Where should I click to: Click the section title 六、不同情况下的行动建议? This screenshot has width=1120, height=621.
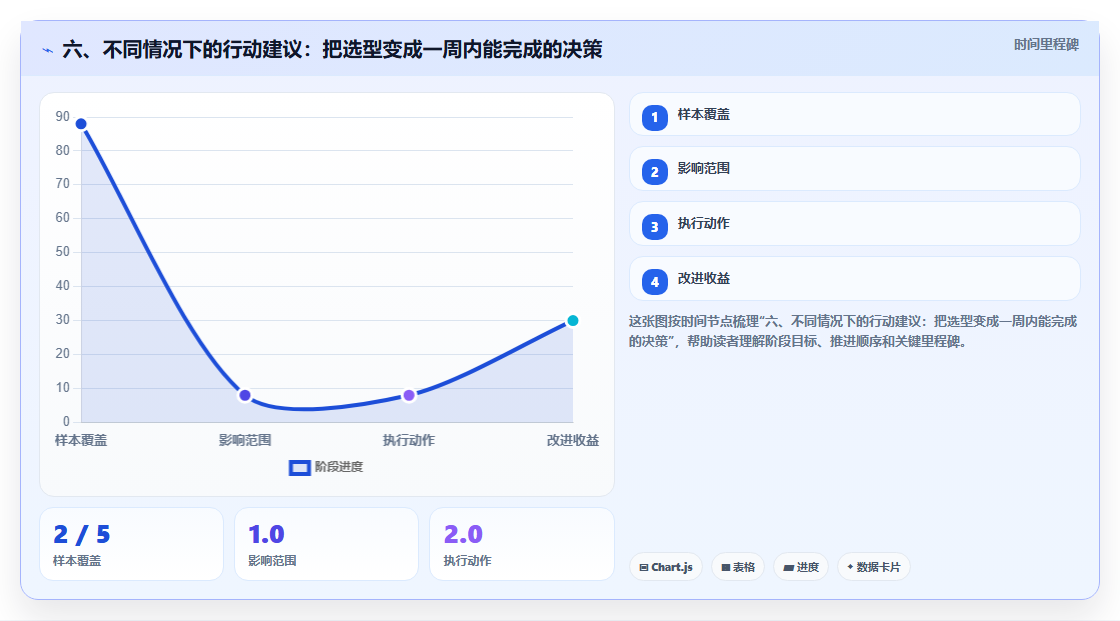(332, 49)
